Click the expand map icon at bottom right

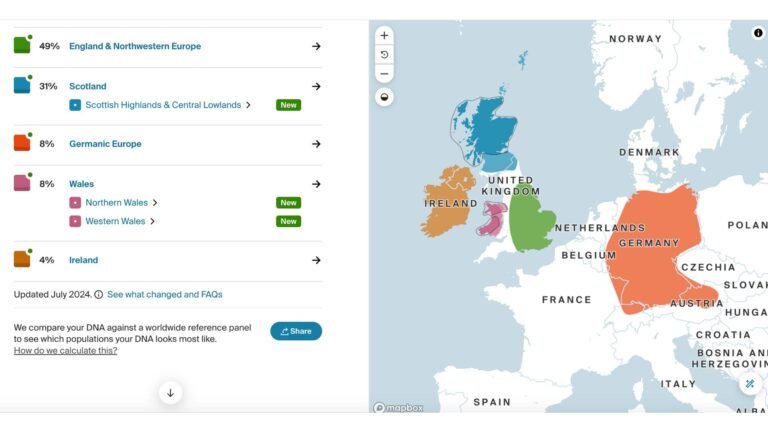click(x=750, y=384)
